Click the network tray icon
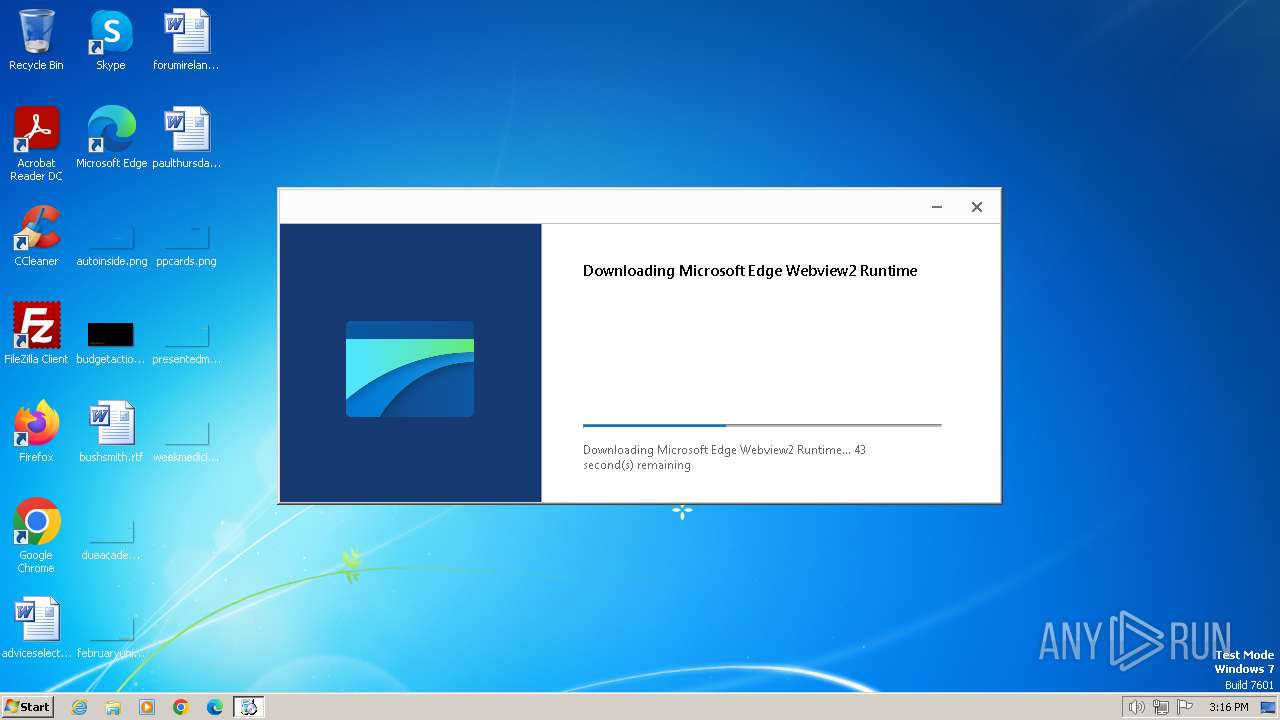1280x720 pixels. (x=1161, y=707)
